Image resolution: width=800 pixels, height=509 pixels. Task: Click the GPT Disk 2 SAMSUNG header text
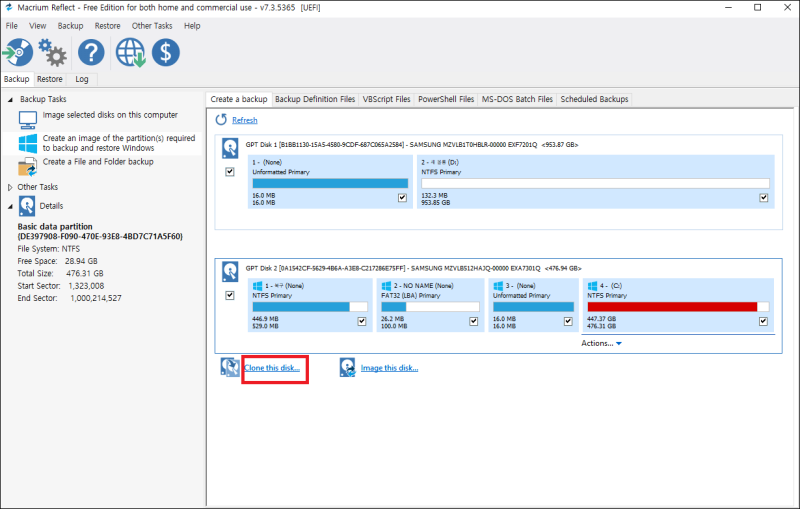413,268
